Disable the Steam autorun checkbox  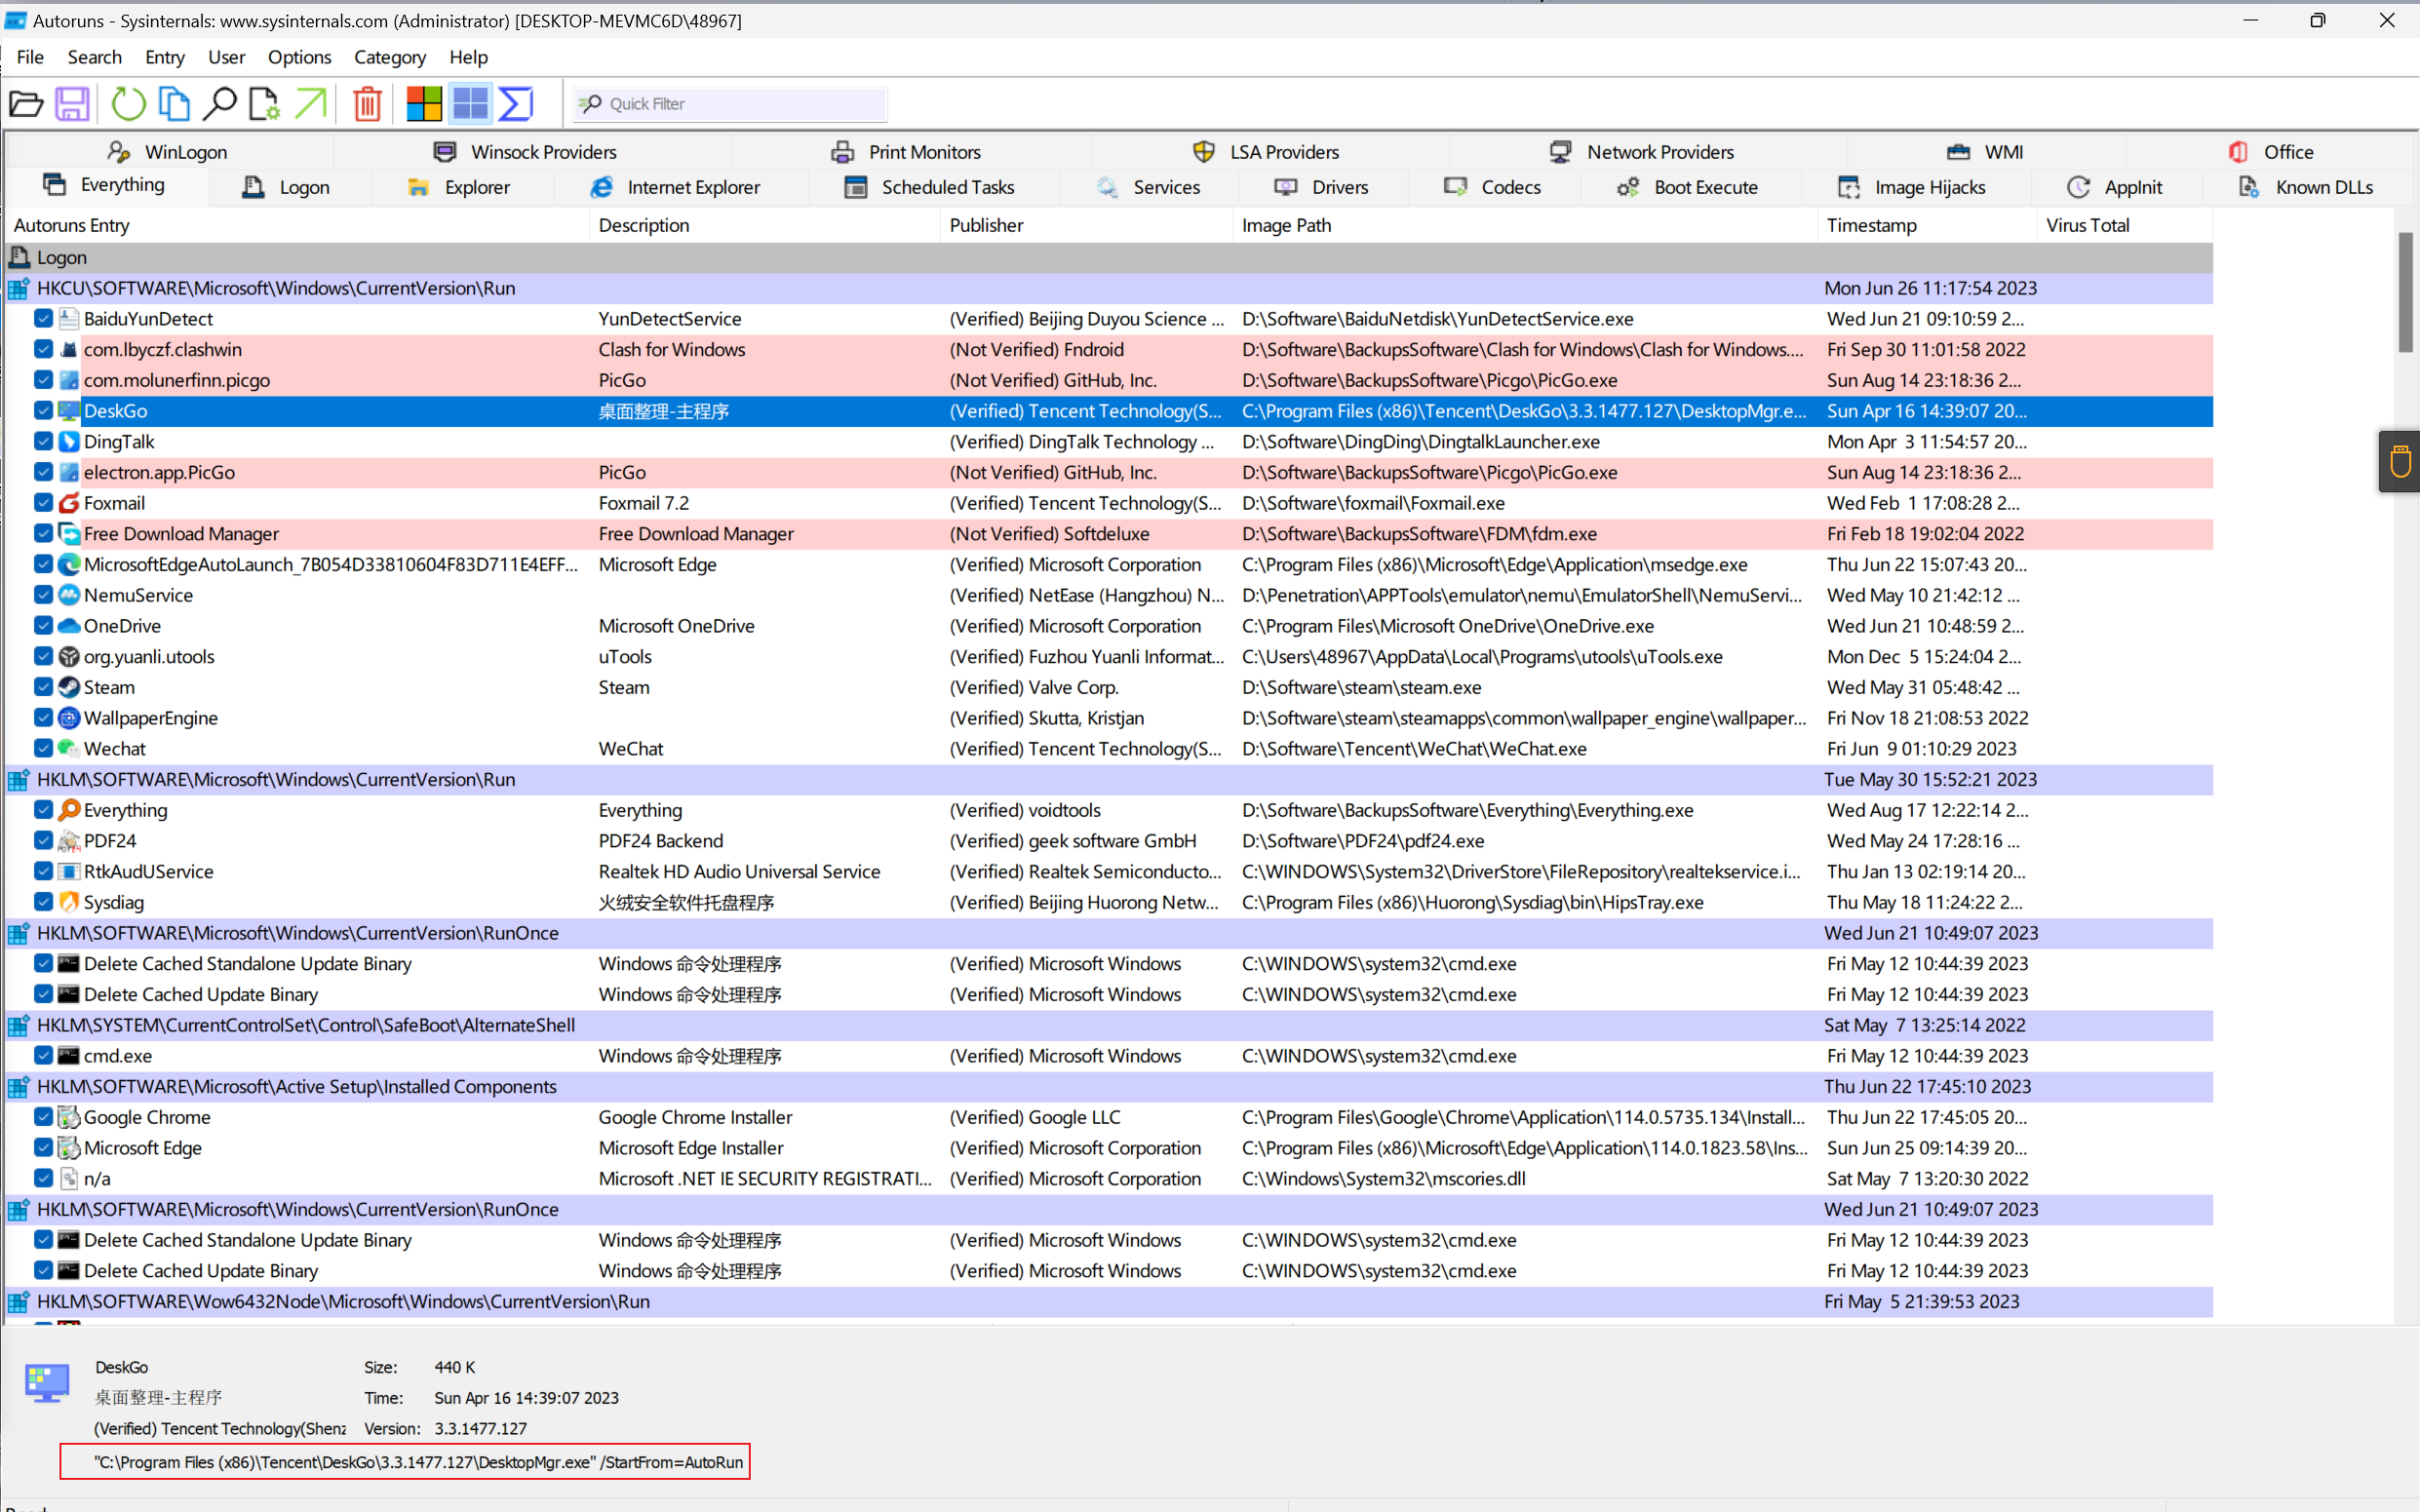click(43, 687)
